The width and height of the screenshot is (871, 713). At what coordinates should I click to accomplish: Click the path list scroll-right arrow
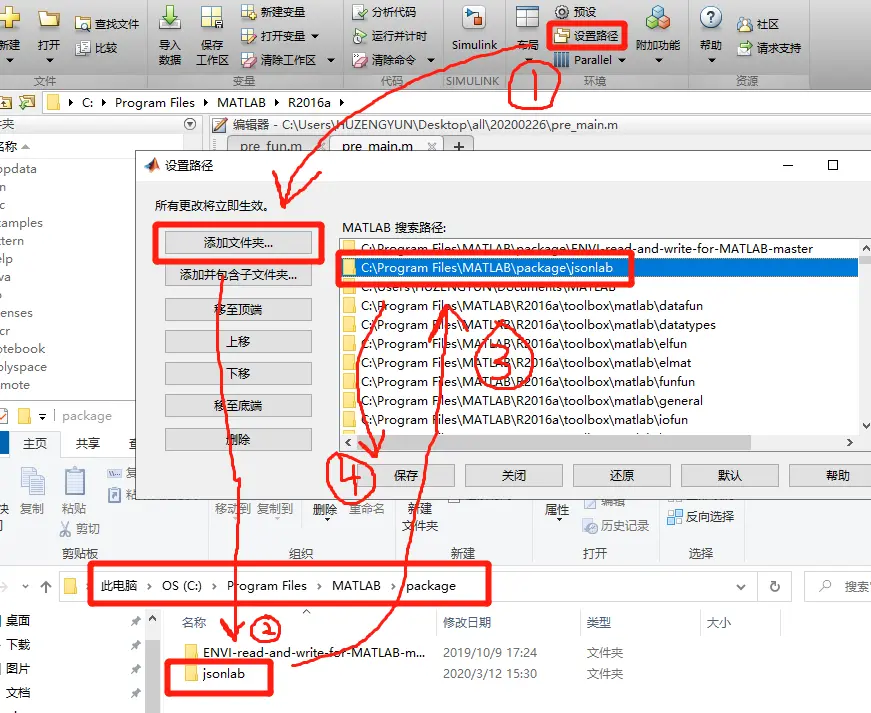click(849, 443)
